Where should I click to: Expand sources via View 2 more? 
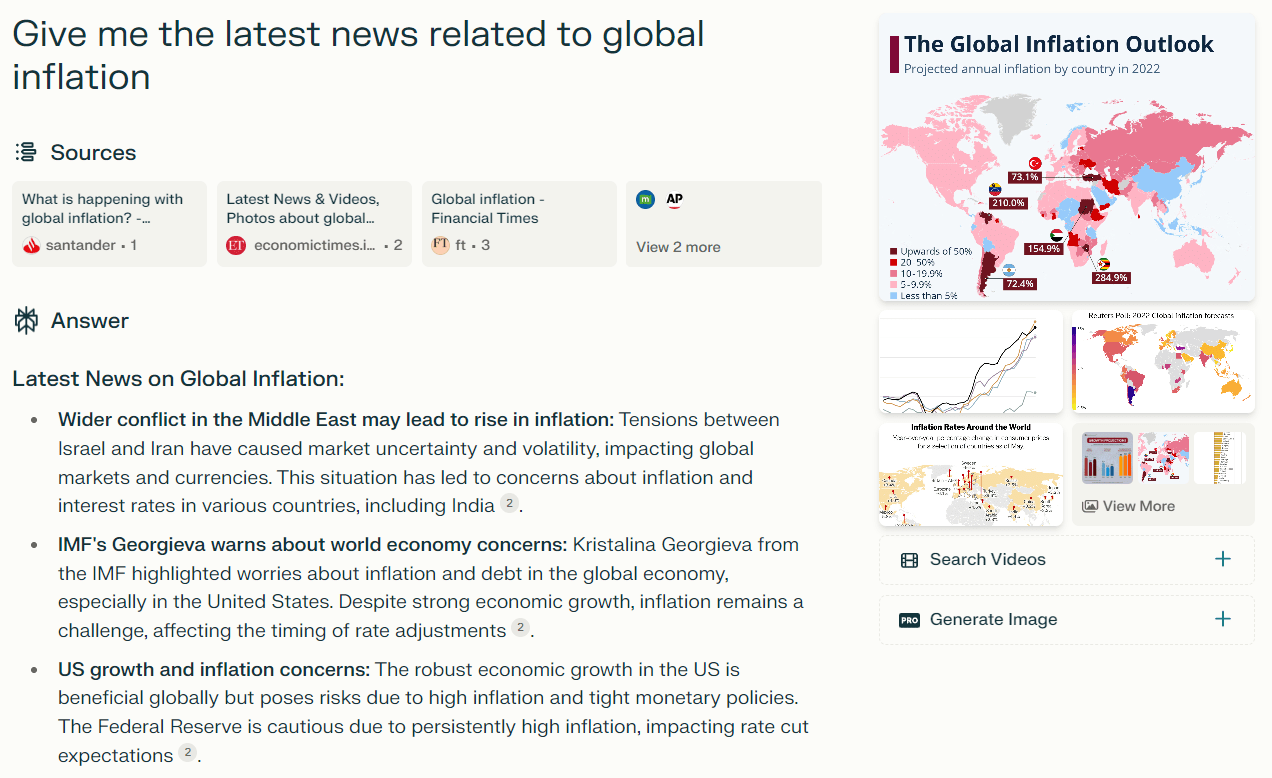point(678,247)
